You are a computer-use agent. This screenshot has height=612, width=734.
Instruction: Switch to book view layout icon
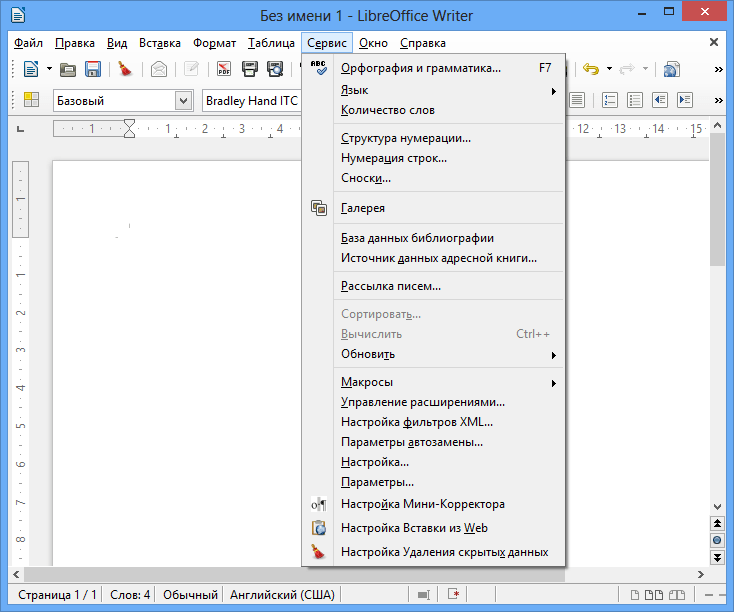pos(677,595)
